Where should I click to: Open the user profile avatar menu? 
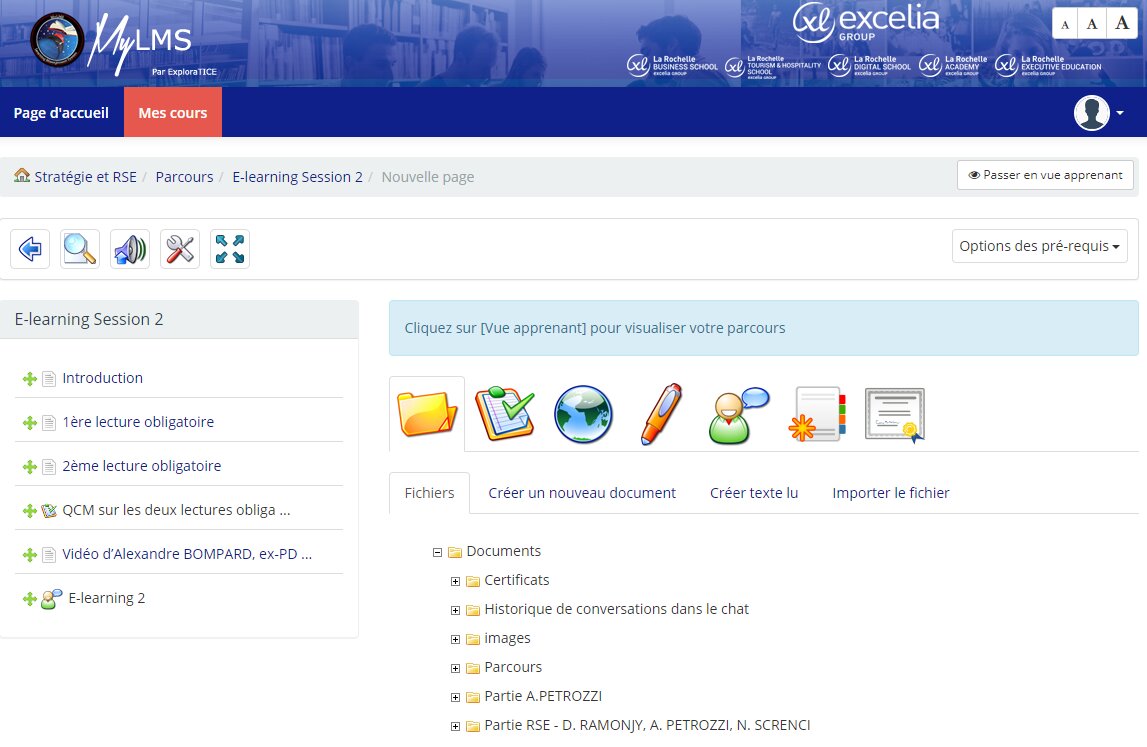tap(1098, 113)
